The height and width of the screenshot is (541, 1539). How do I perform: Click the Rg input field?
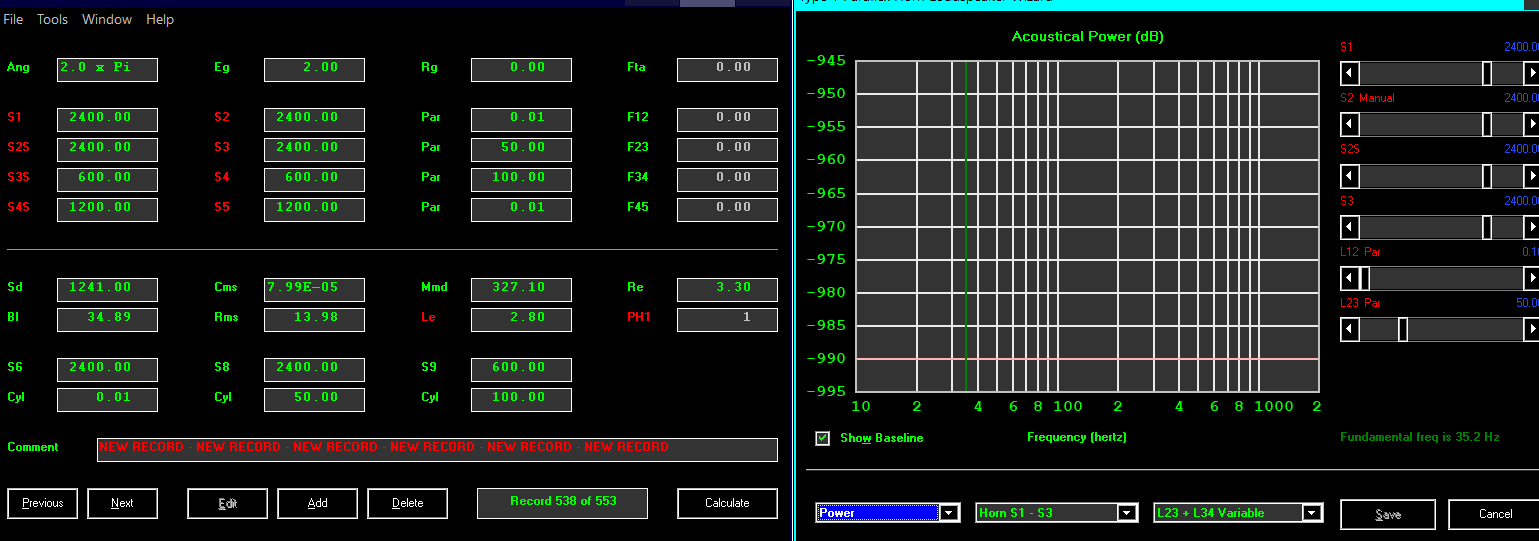click(521, 69)
